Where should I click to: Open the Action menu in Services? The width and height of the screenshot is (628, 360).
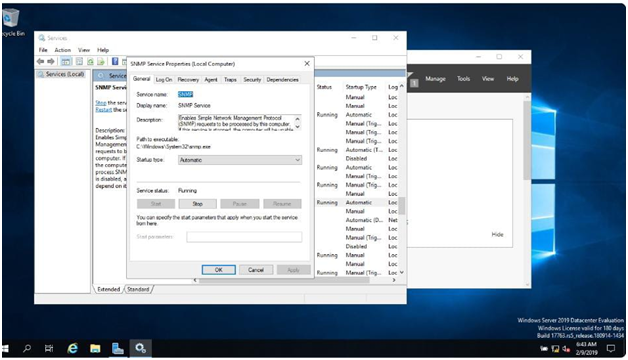62,50
